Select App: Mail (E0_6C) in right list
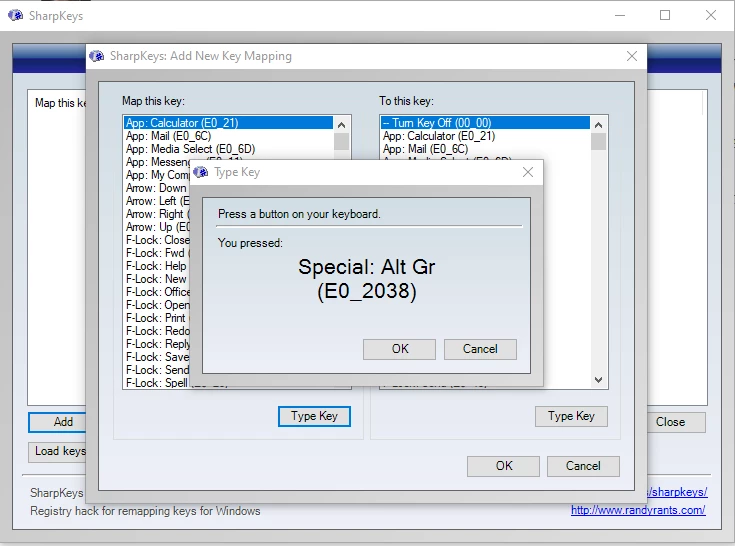Image resolution: width=735 pixels, height=546 pixels. point(485,149)
